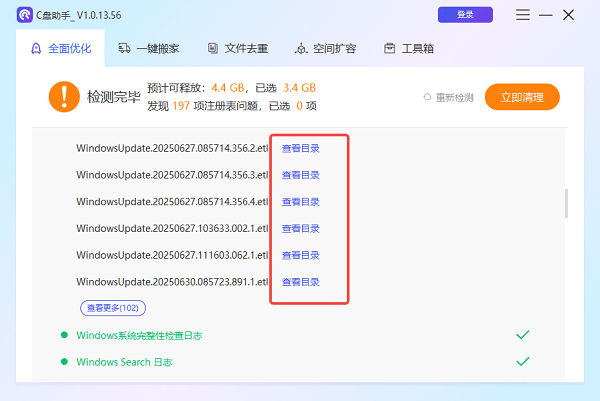Click the orange warning exclamation icon
Screen dimensions: 600x401
(64, 97)
